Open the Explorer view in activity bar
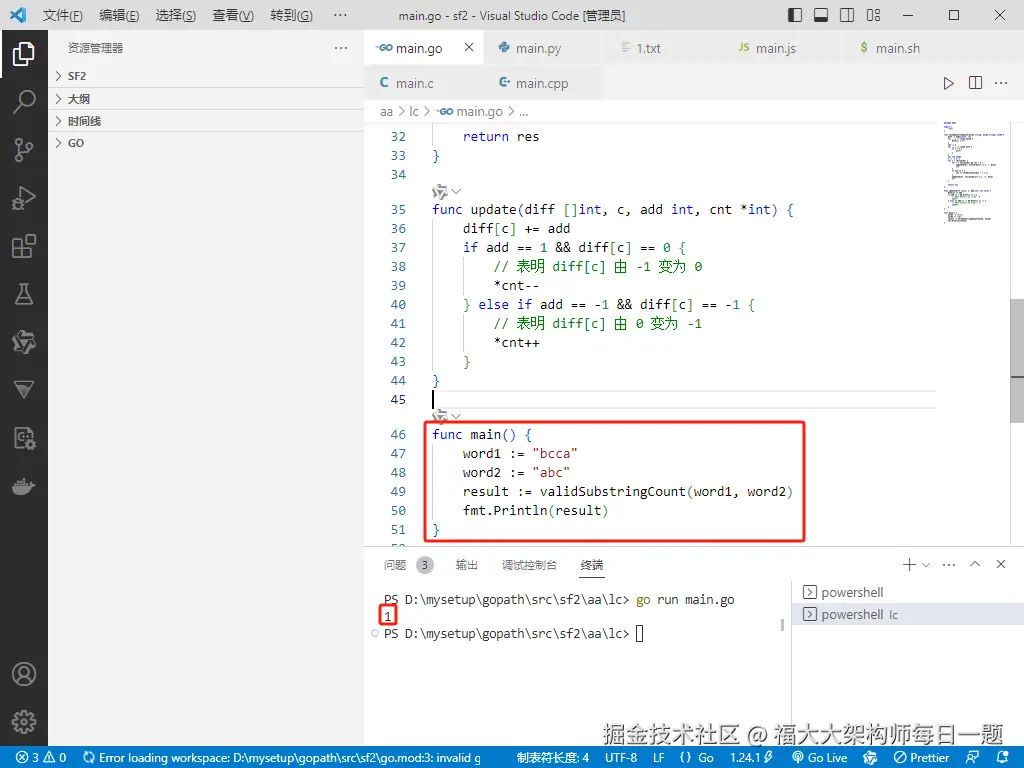Screen dimensions: 1024x768 click(24, 54)
